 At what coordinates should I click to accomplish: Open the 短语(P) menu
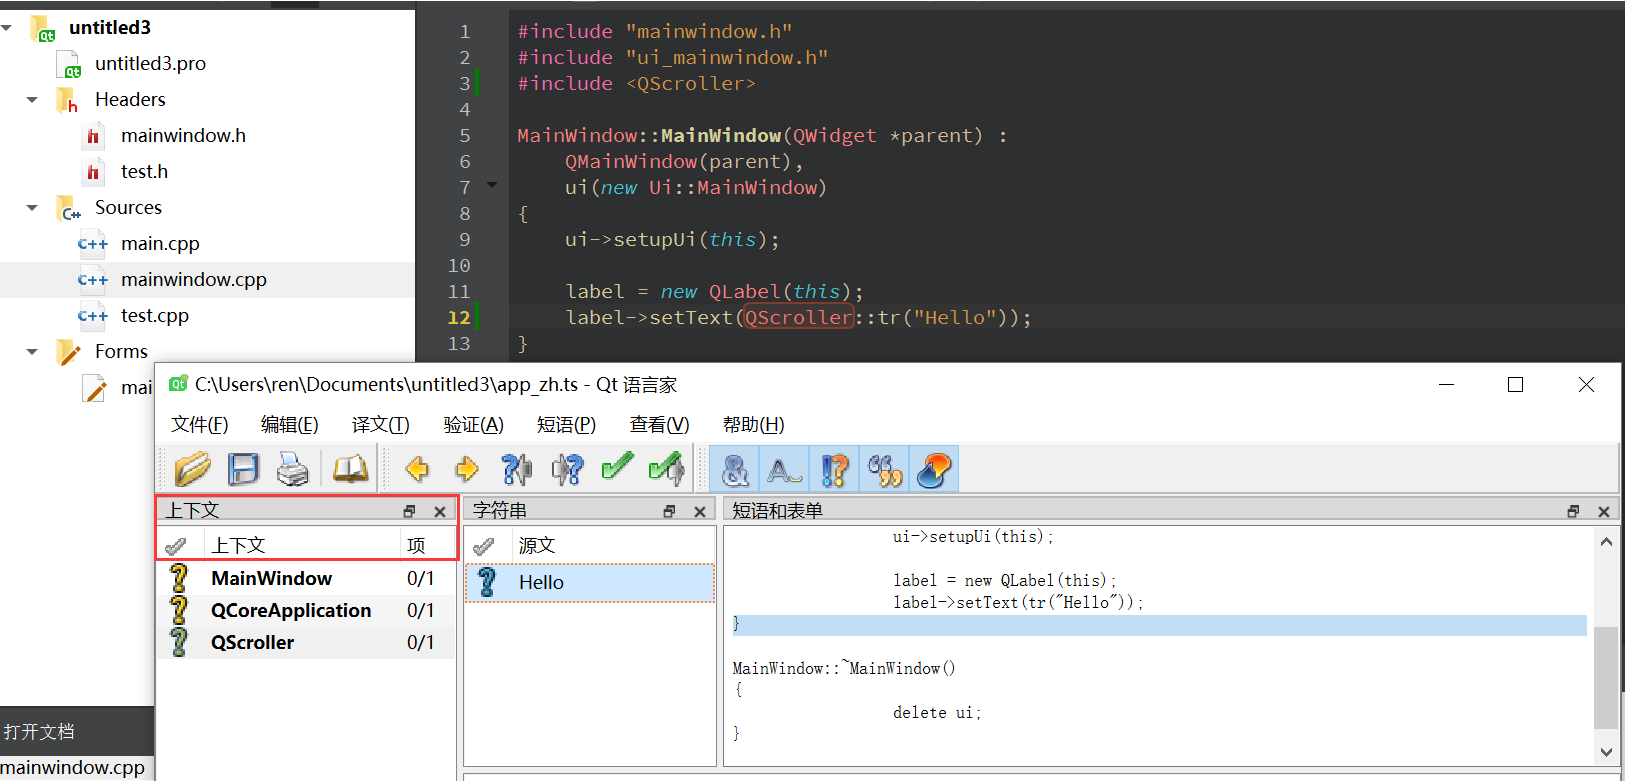567,425
